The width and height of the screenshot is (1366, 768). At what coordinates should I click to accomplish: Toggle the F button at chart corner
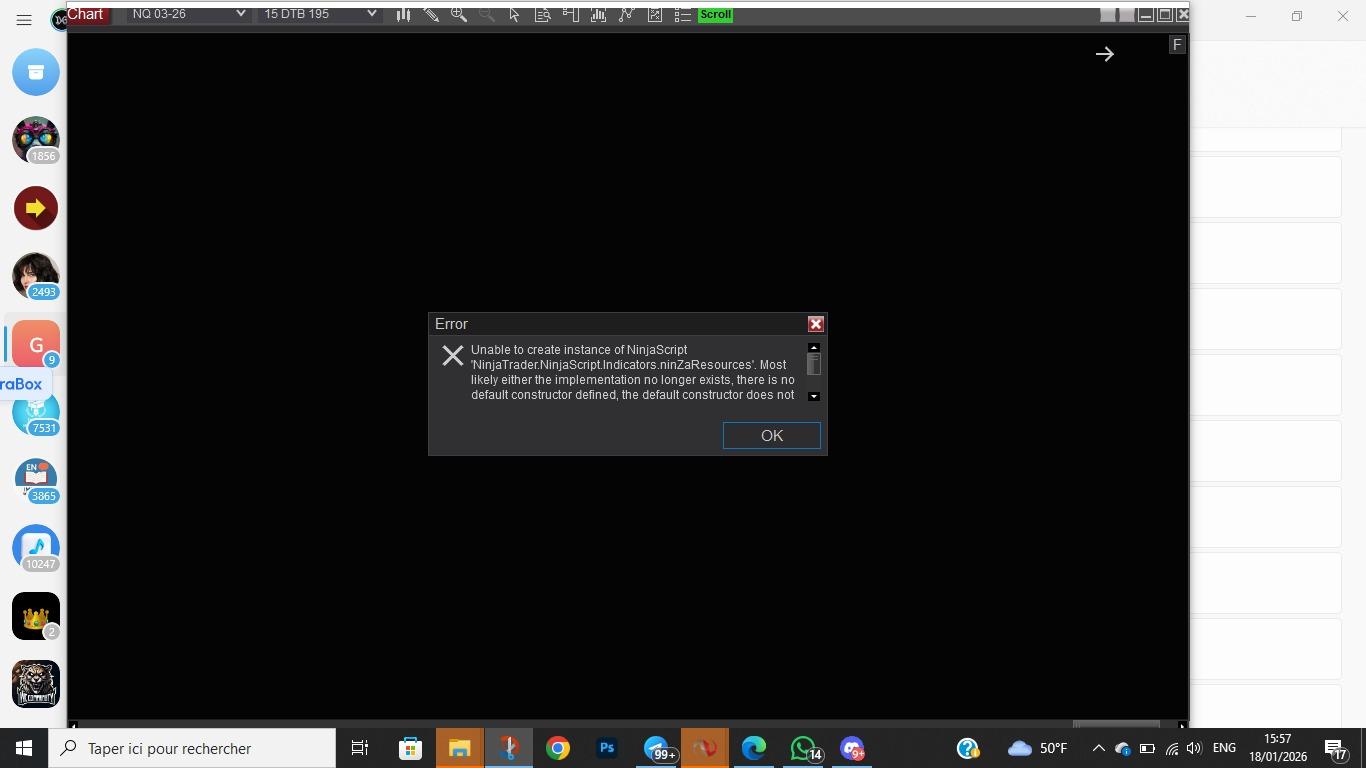[x=1177, y=45]
